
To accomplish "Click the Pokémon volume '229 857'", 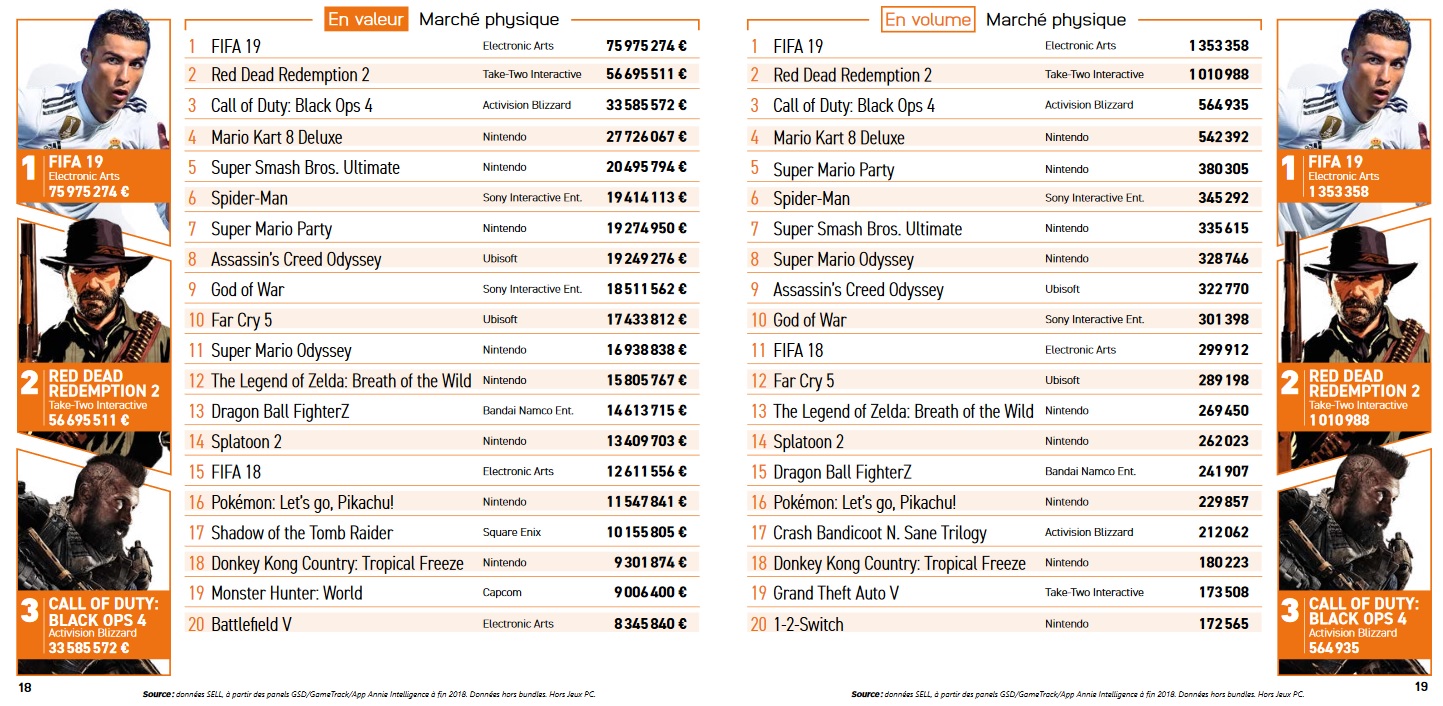I will point(1223,502).
